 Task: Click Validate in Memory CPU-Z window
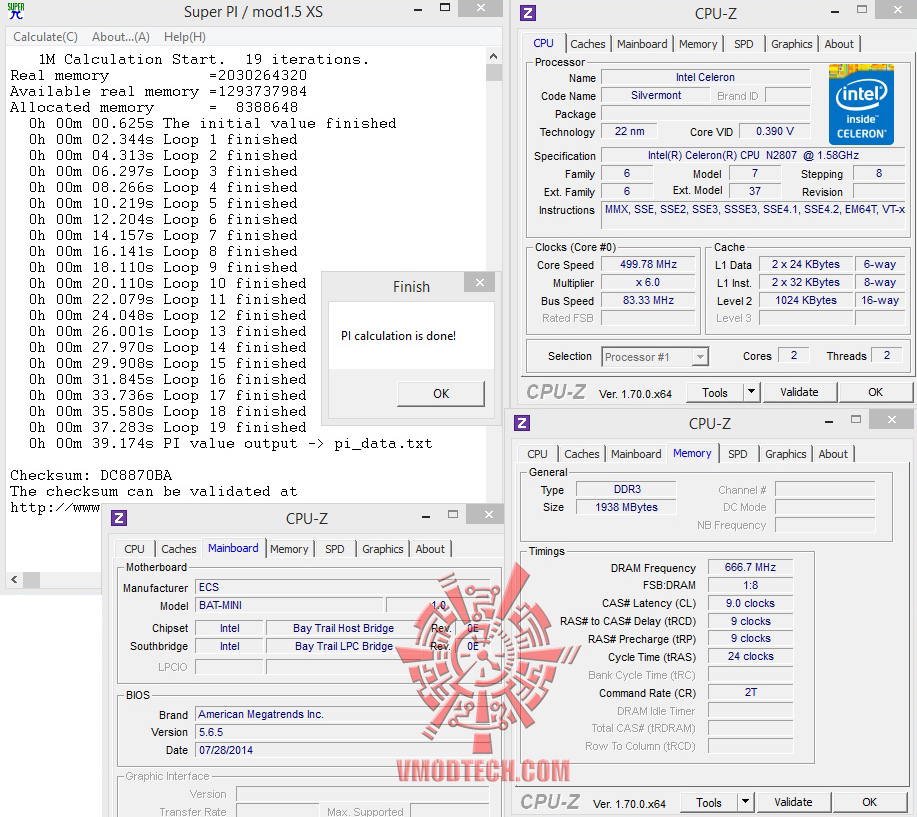793,802
